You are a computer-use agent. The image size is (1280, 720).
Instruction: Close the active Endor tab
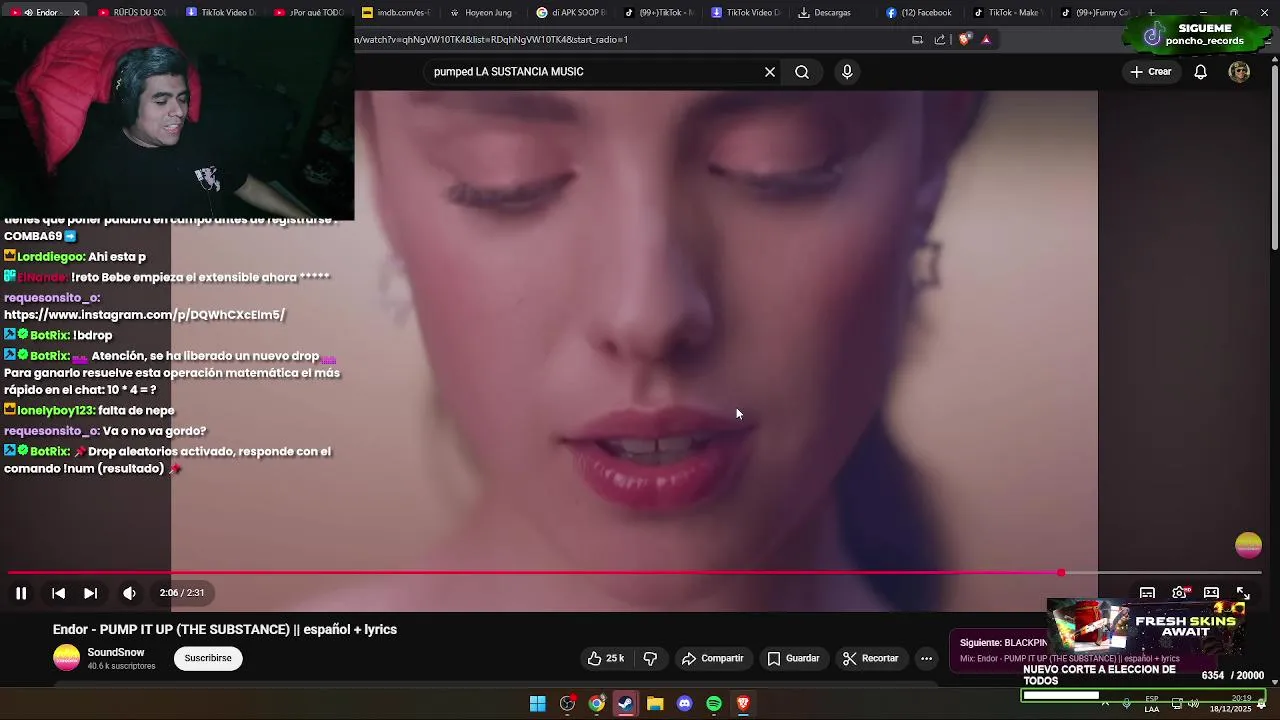click(76, 13)
